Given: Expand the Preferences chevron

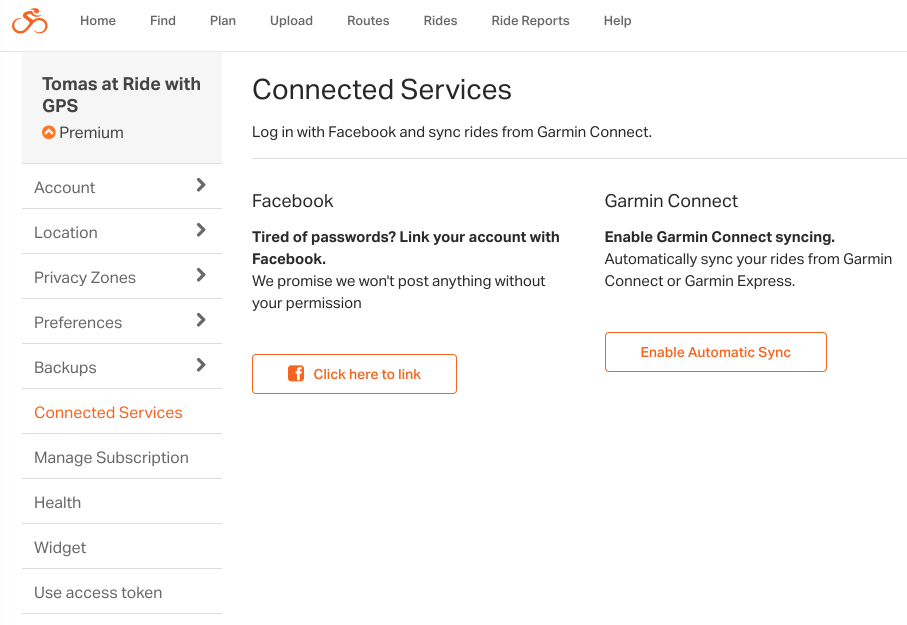Looking at the screenshot, I should pos(201,320).
